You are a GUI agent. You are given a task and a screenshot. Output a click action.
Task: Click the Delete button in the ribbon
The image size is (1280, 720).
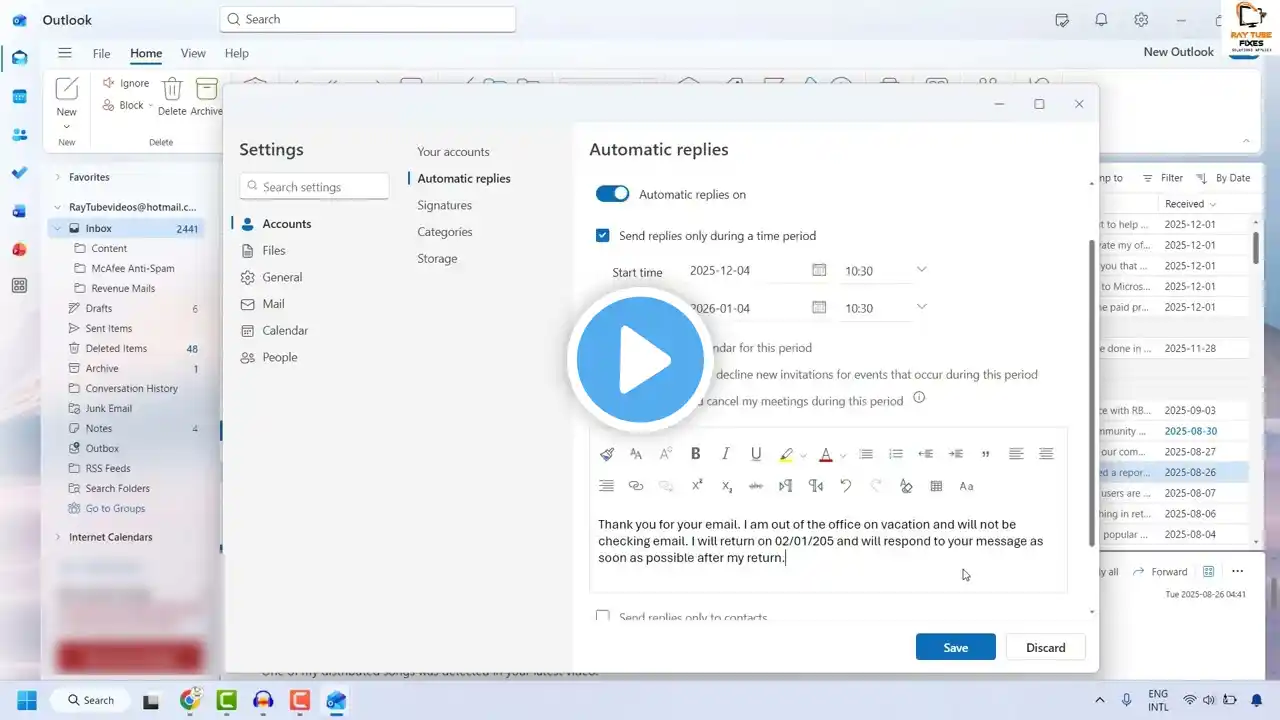click(x=172, y=97)
